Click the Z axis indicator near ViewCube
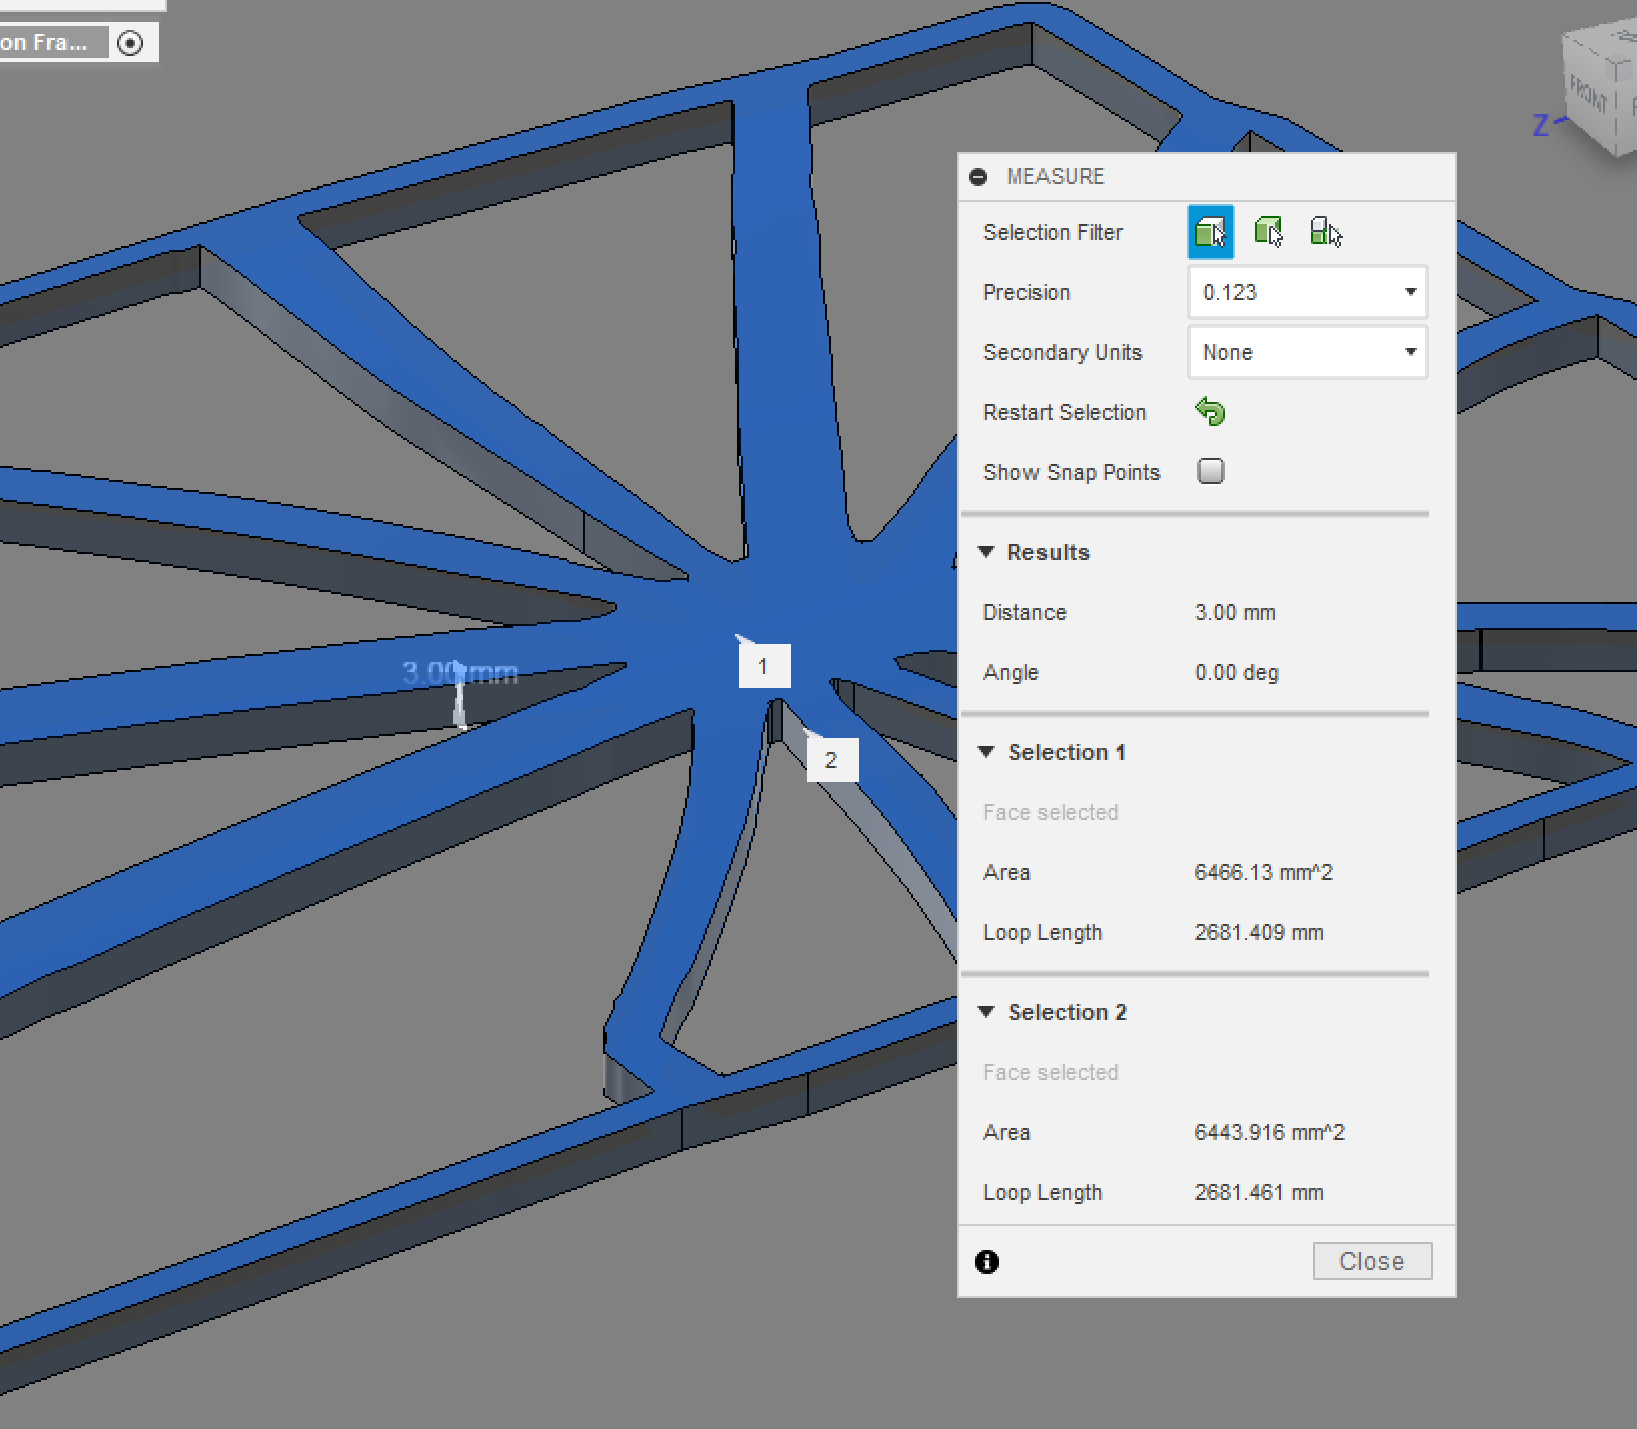Image resolution: width=1637 pixels, height=1429 pixels. click(1541, 126)
